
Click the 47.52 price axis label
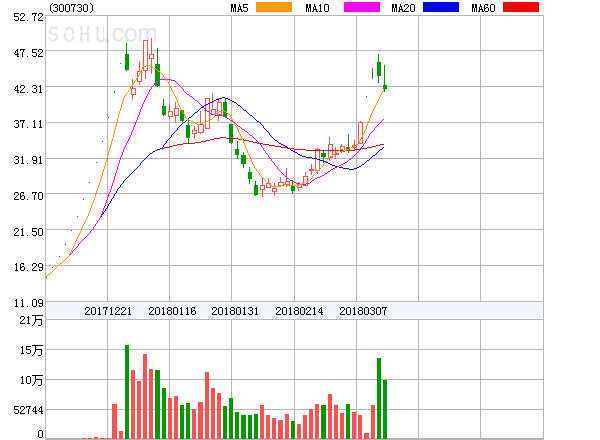coord(28,53)
